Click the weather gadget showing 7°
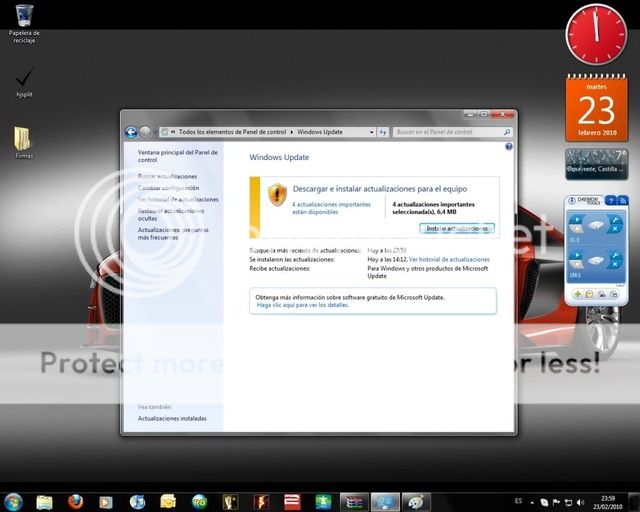This screenshot has height=512, width=640. pos(596,164)
